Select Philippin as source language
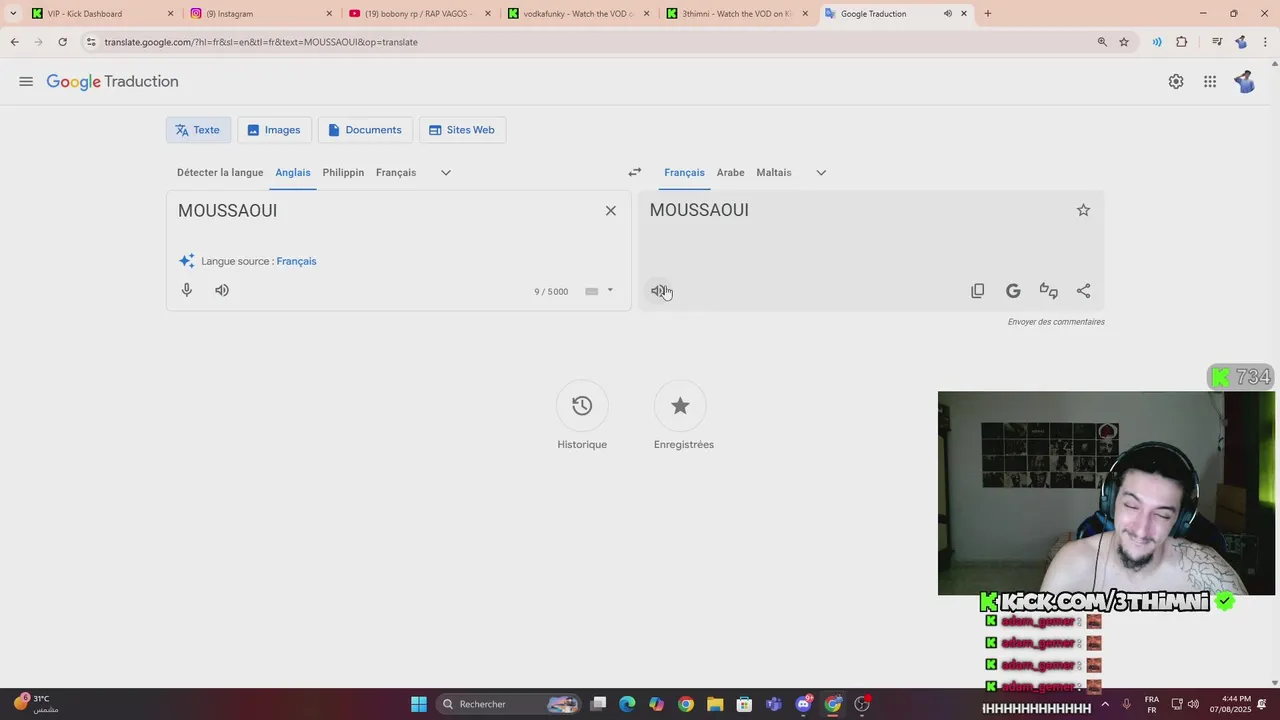This screenshot has height=720, width=1280. click(x=343, y=172)
